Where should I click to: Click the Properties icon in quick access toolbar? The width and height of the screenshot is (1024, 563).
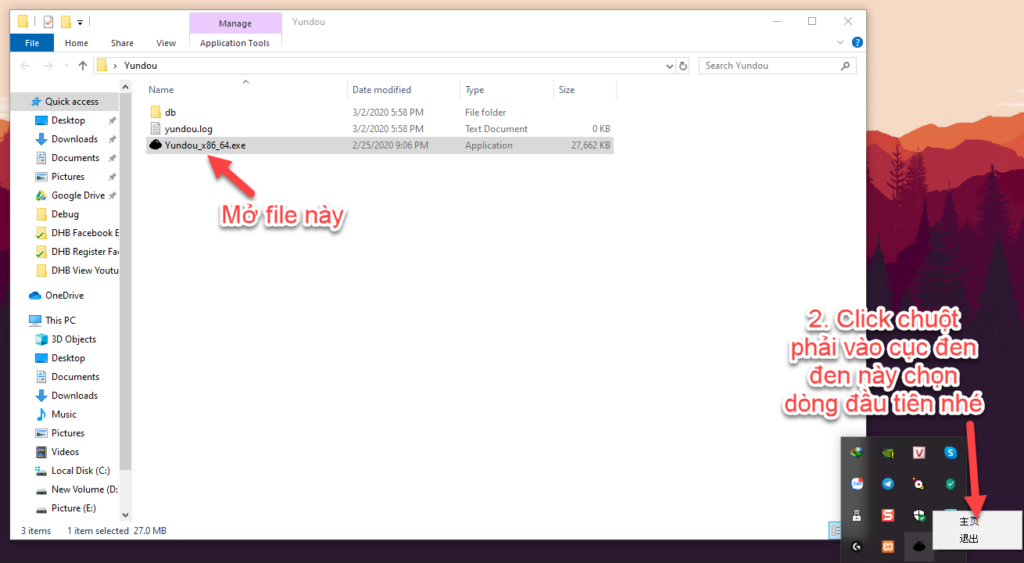click(48, 22)
